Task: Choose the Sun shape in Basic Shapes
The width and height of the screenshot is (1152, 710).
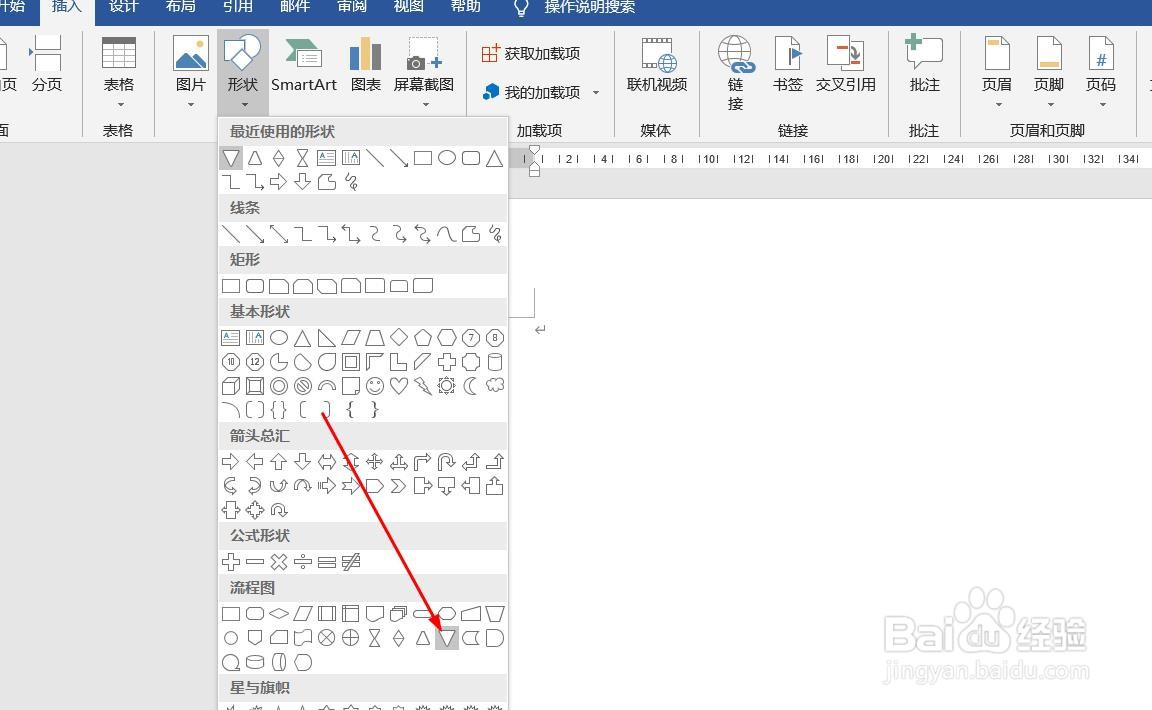Action: click(447, 386)
